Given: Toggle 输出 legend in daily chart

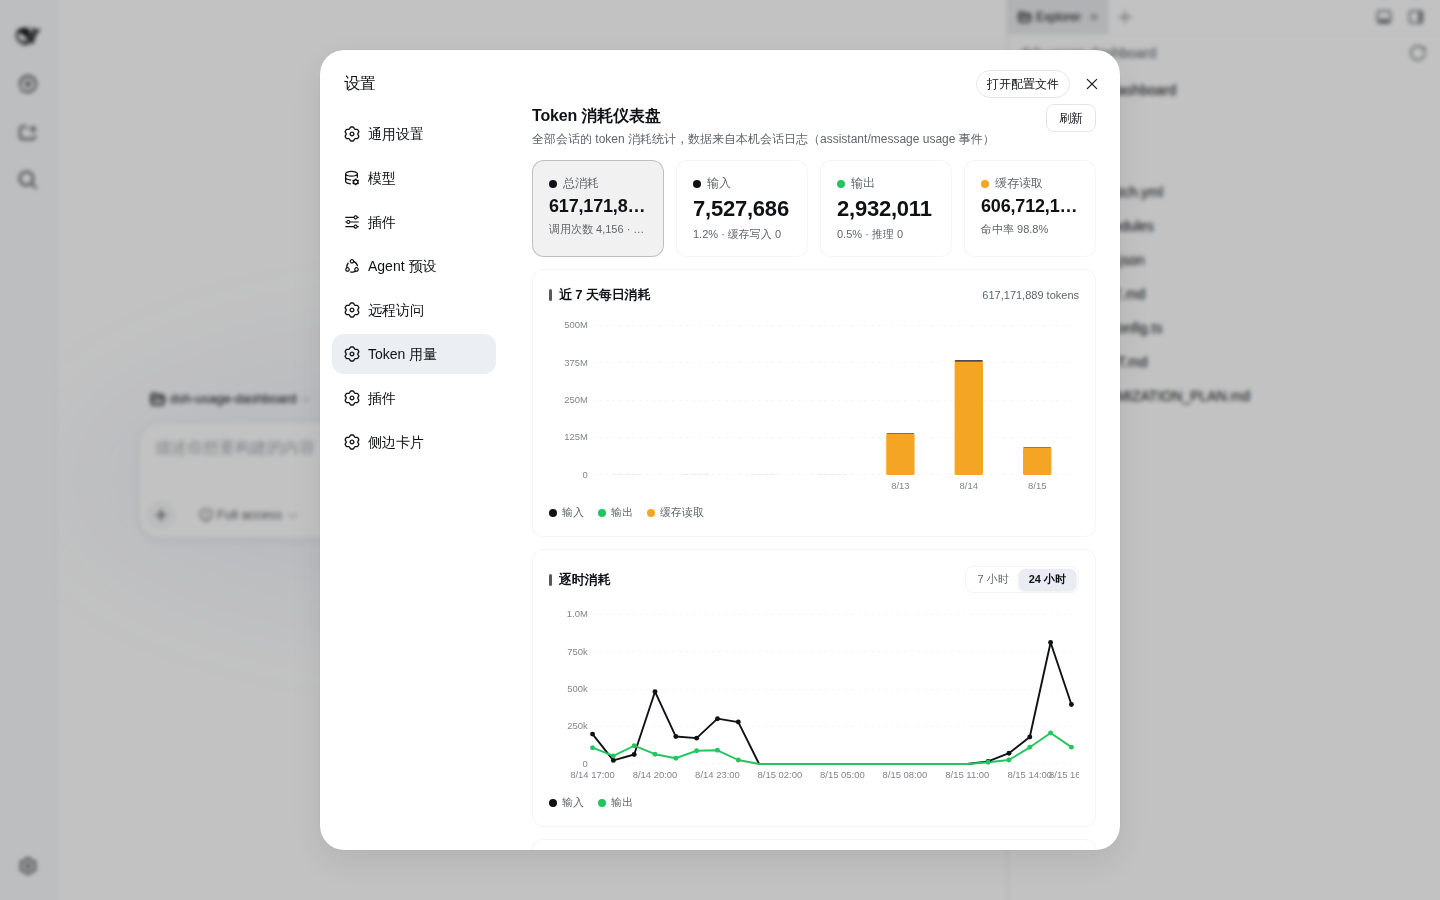Looking at the screenshot, I should tap(615, 512).
